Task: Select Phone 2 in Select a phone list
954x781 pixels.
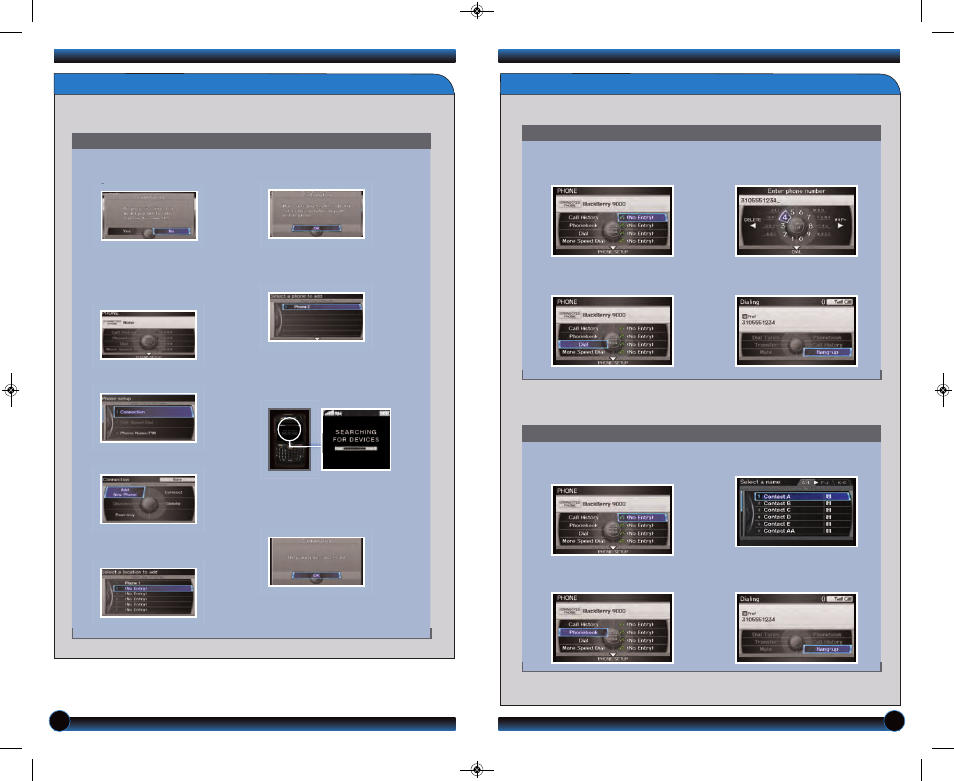Action: [x=320, y=307]
